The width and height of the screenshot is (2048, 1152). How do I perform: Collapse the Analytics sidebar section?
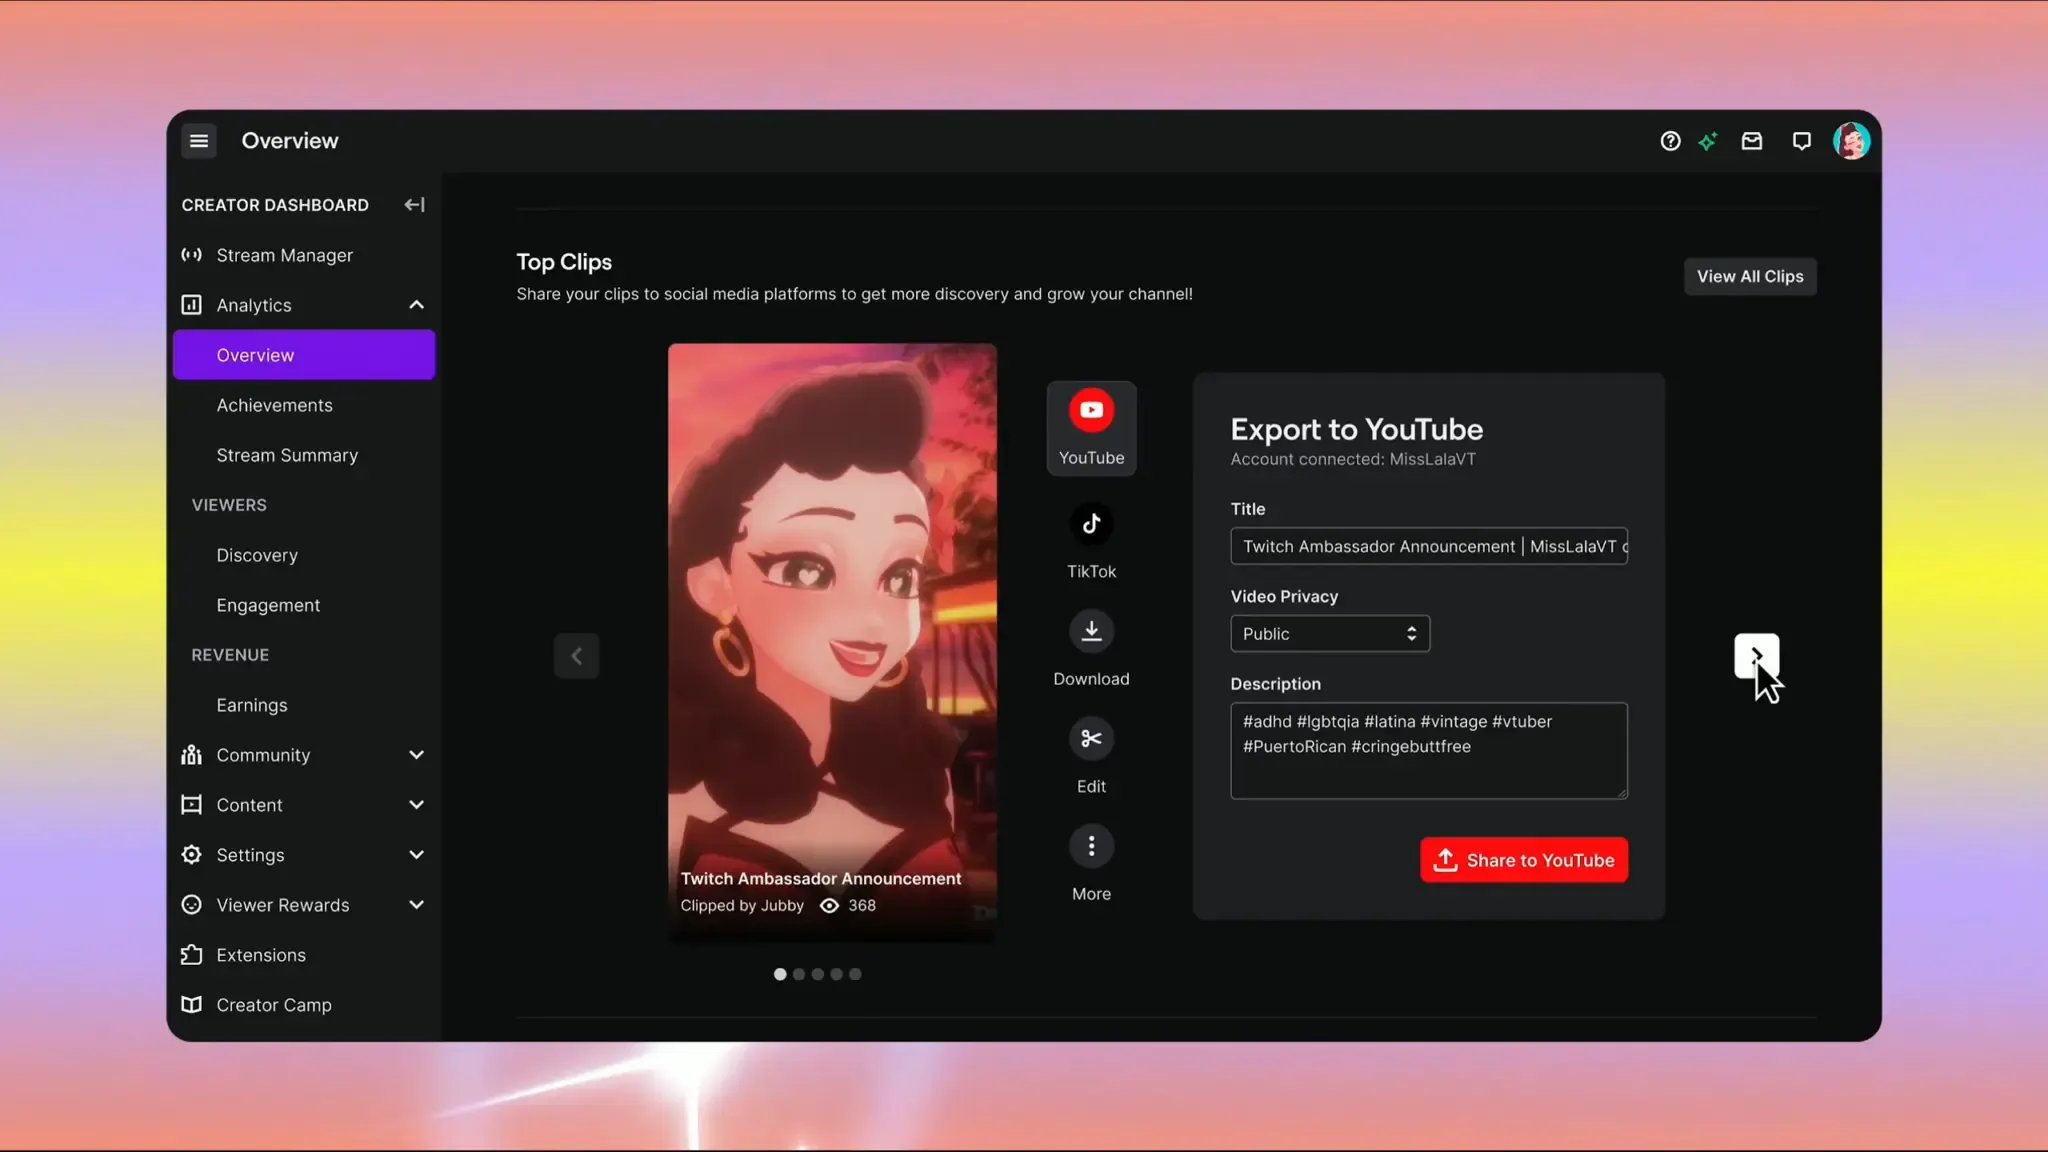pos(416,305)
